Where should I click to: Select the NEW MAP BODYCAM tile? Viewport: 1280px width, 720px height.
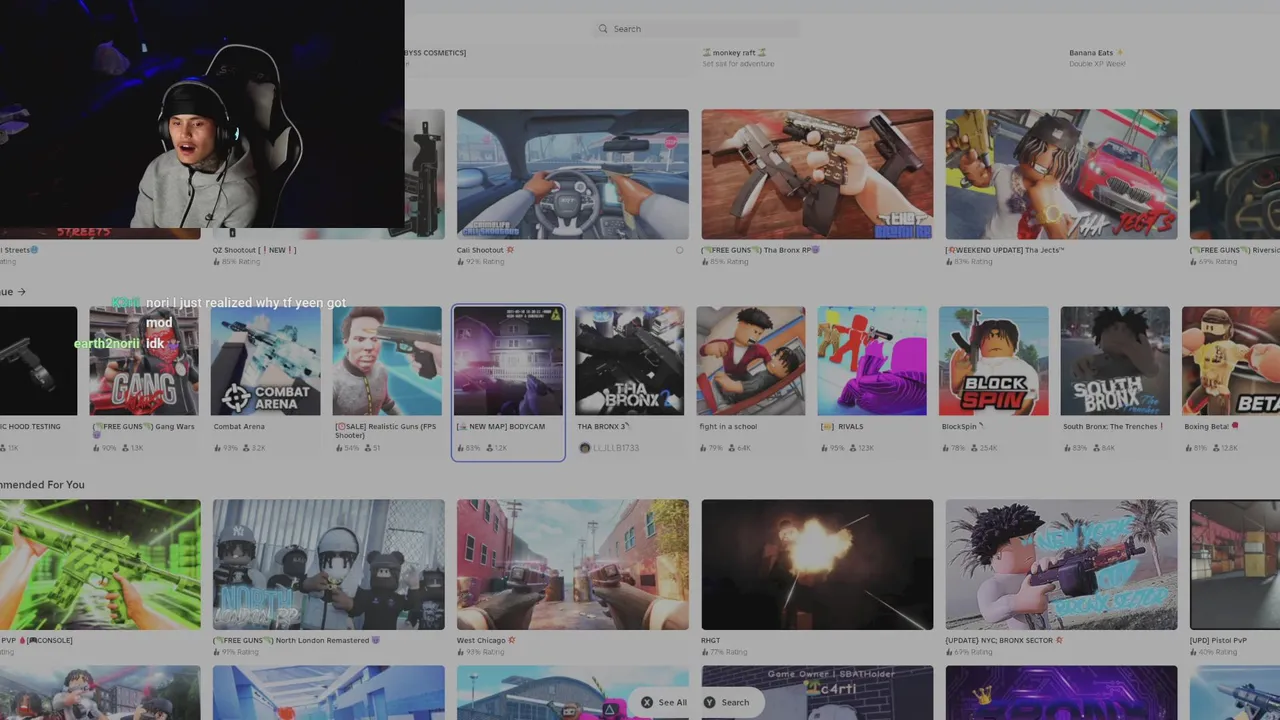point(508,383)
